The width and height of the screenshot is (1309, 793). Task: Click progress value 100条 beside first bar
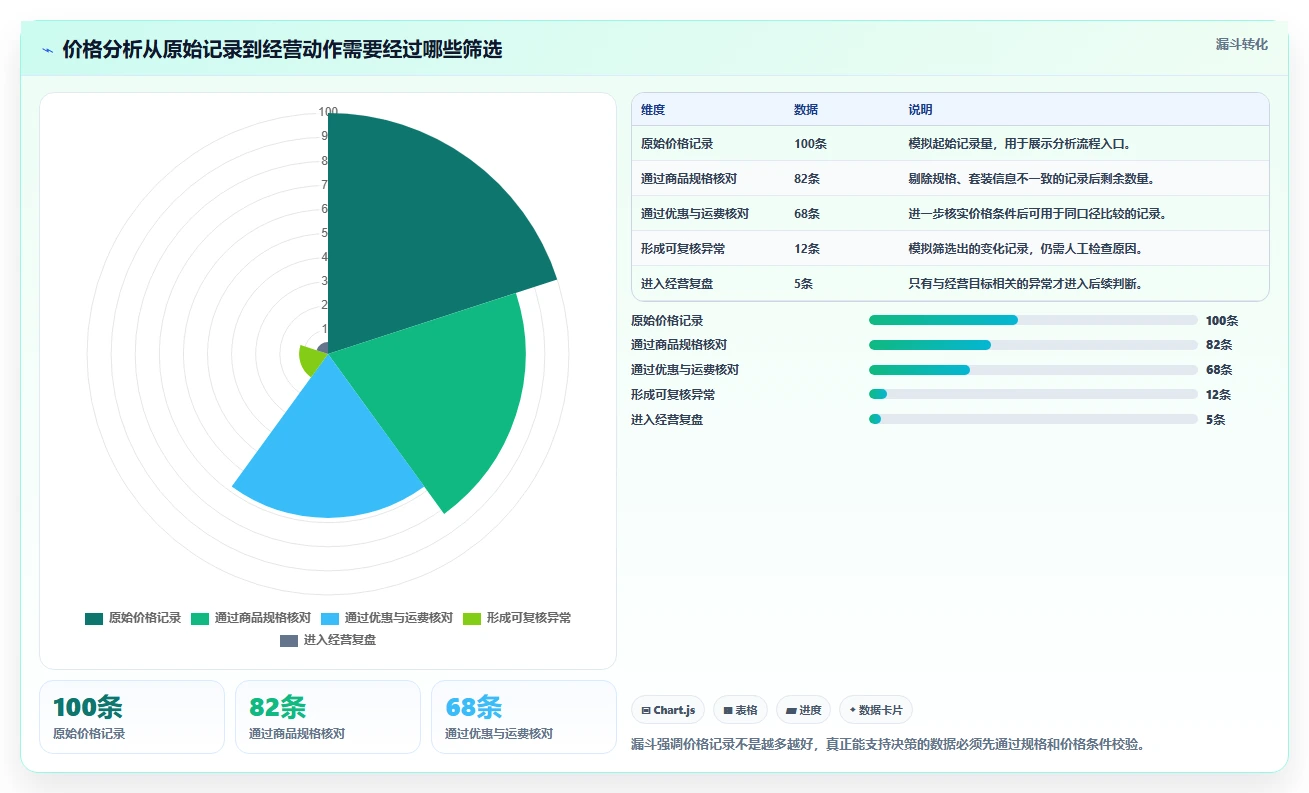[1222, 321]
